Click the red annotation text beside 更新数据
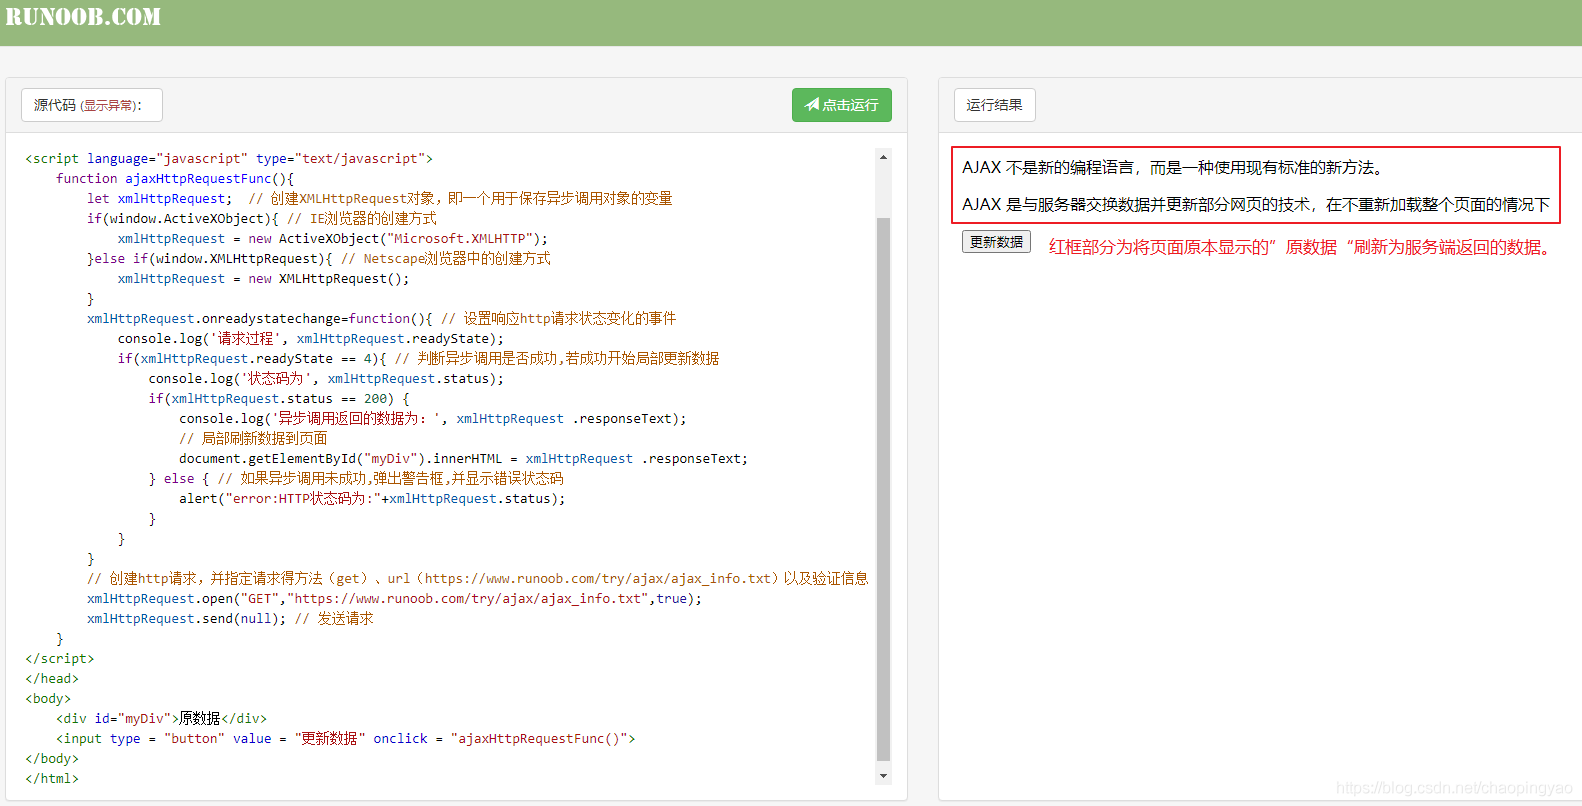 click(1302, 247)
